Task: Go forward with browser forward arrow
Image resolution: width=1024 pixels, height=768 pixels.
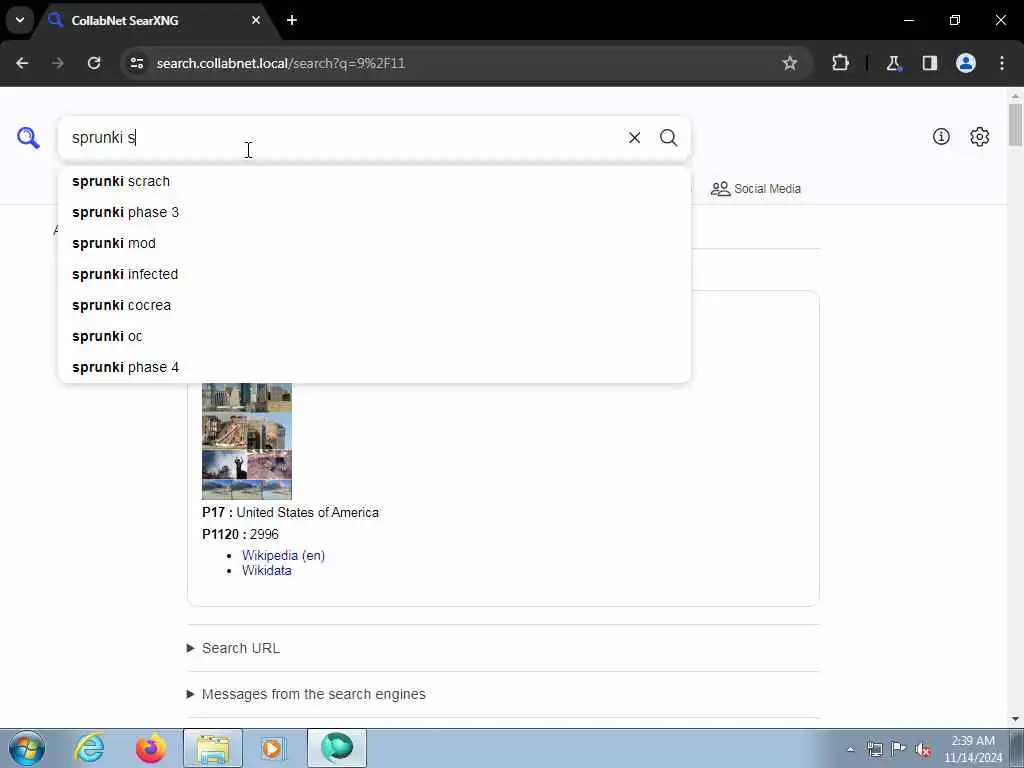Action: click(x=58, y=63)
